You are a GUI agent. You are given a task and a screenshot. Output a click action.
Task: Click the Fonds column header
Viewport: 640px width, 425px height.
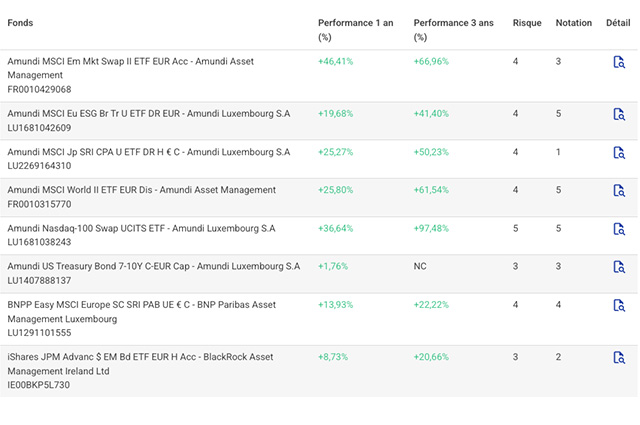click(20, 23)
